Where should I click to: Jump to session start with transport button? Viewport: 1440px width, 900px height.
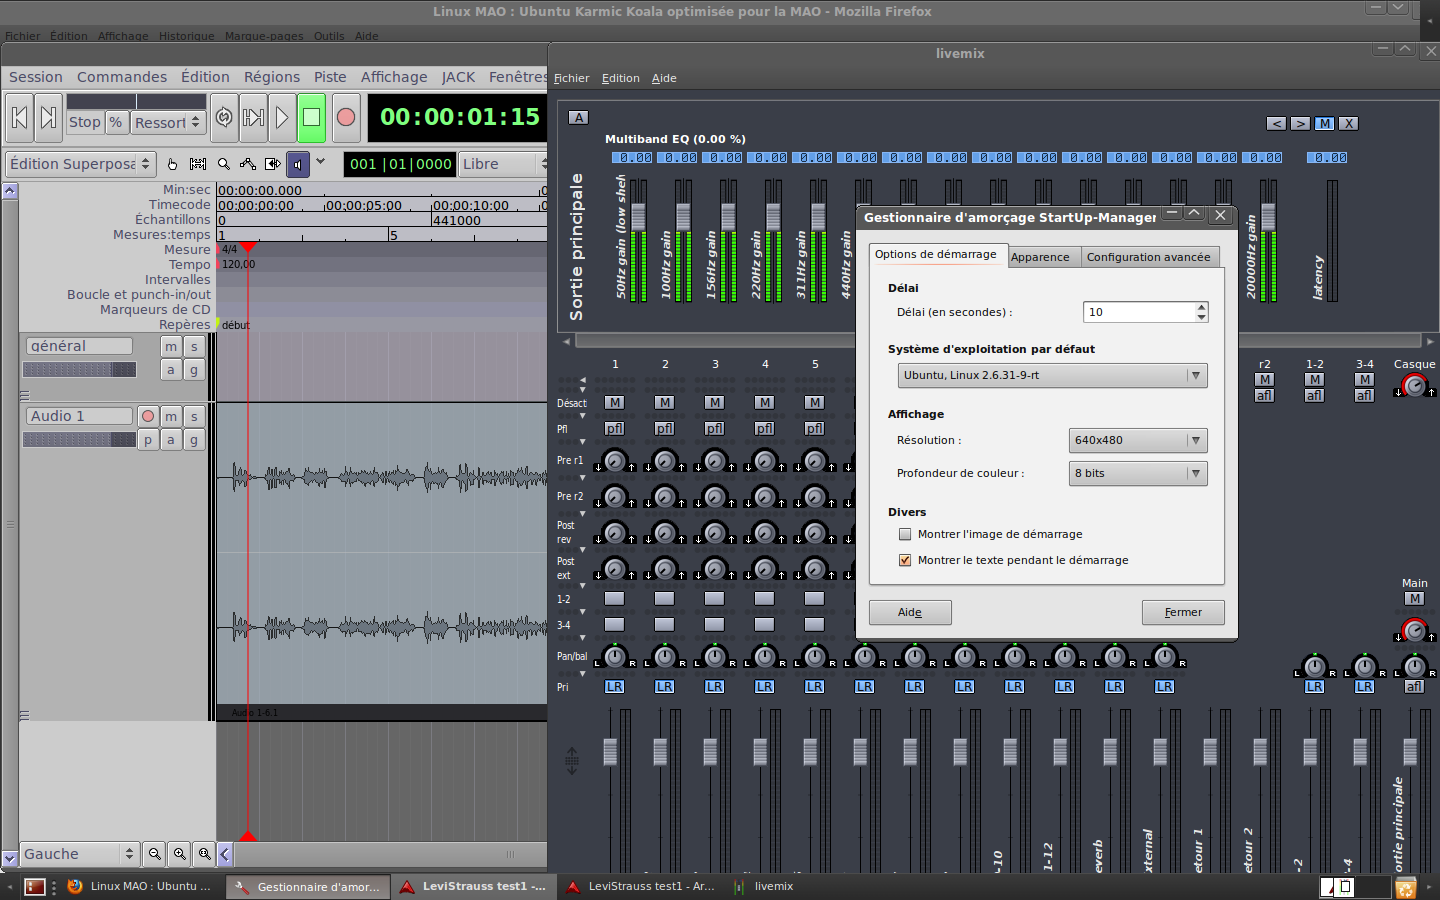pyautogui.click(x=19, y=118)
